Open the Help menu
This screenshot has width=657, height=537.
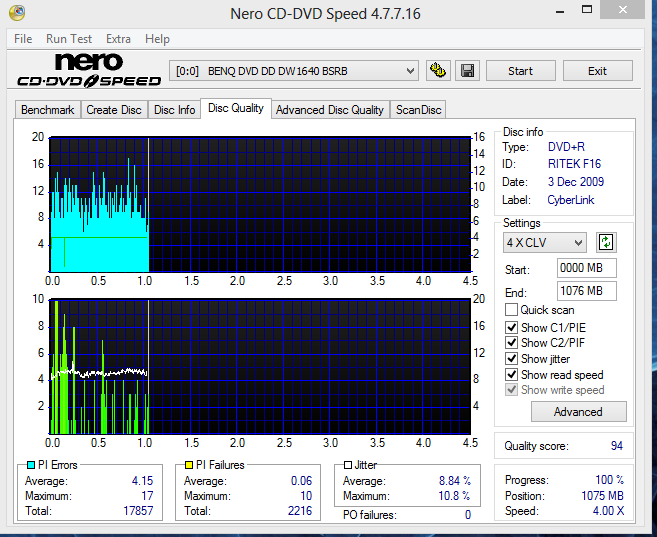tap(157, 39)
